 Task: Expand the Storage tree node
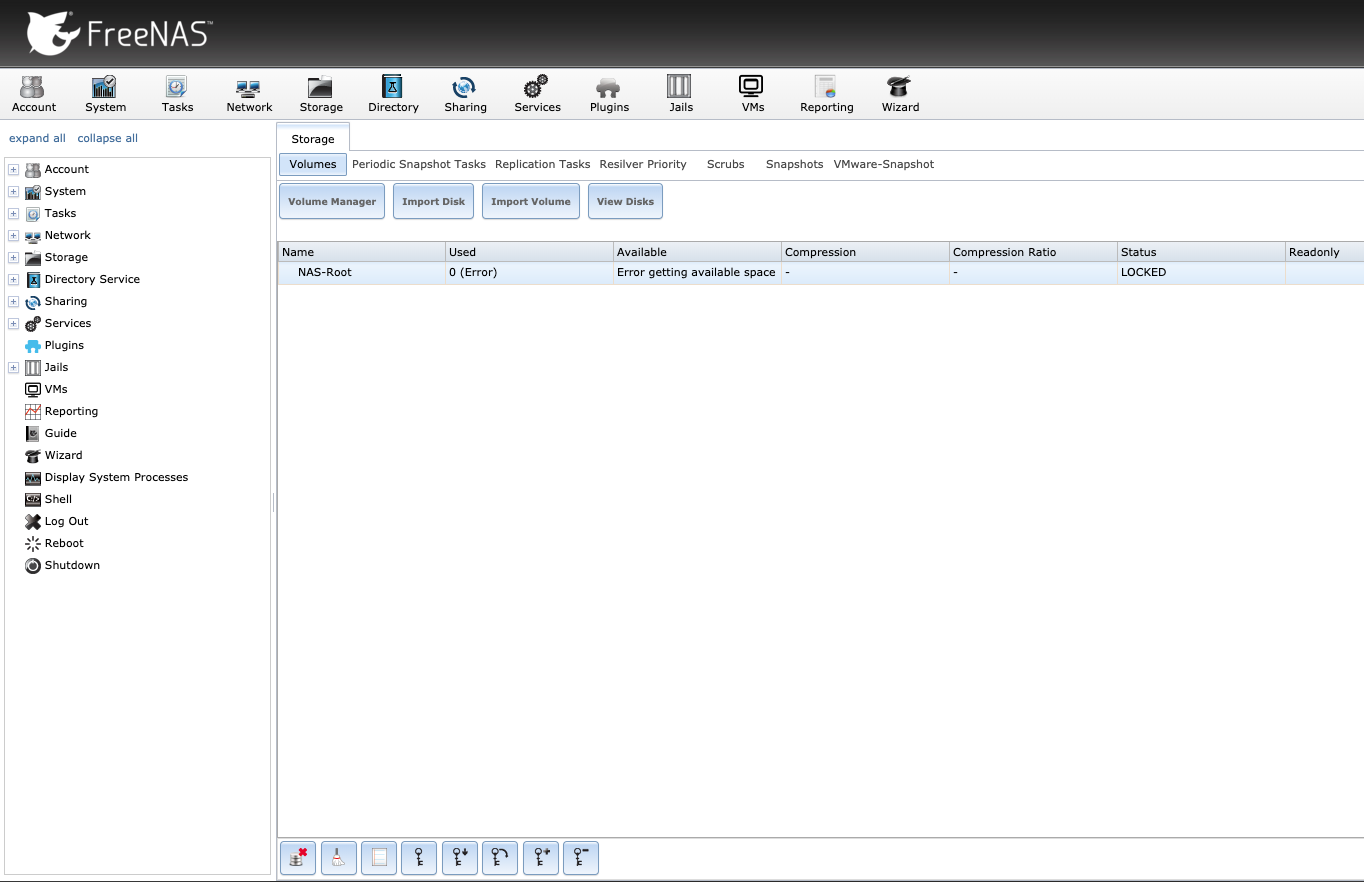[x=14, y=257]
